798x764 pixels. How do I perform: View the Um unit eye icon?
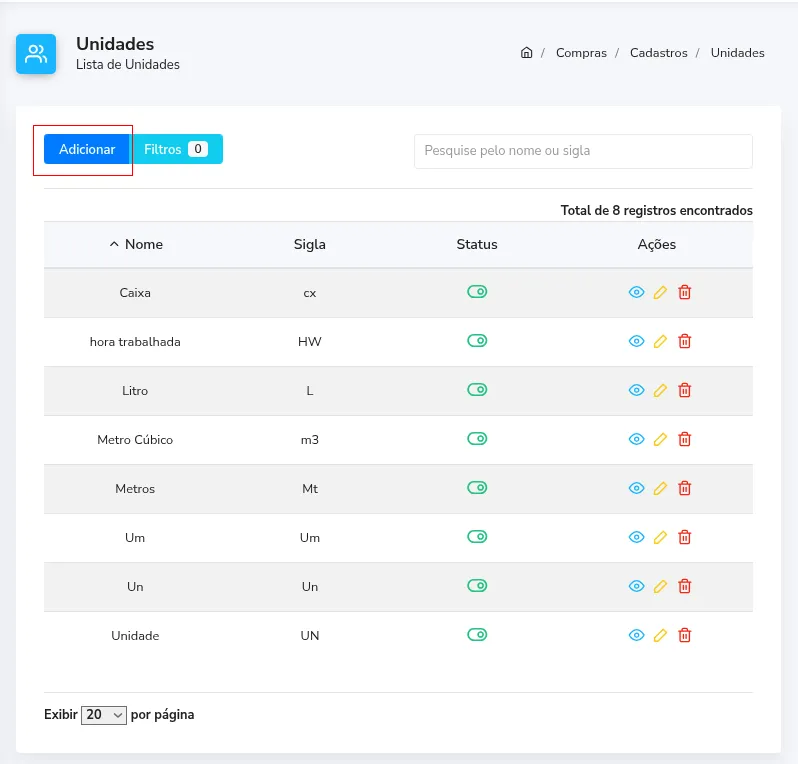coord(636,537)
